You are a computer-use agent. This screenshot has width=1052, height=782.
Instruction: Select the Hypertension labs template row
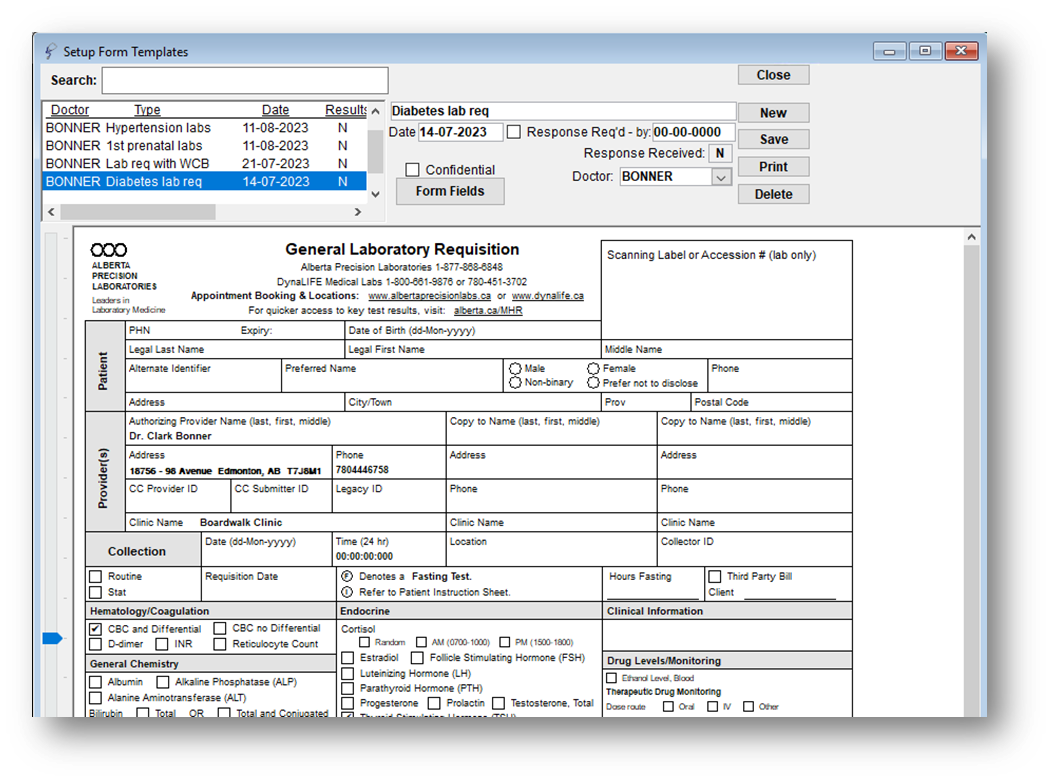205,128
